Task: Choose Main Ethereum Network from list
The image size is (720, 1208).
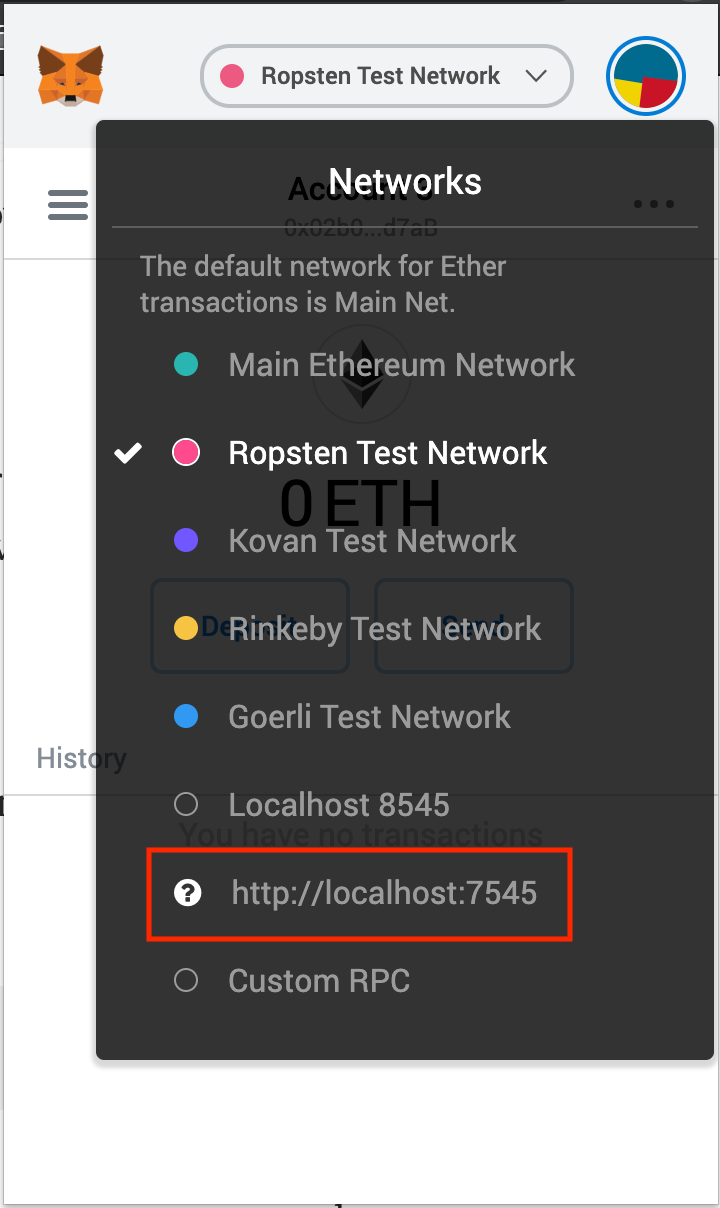Action: click(x=402, y=365)
